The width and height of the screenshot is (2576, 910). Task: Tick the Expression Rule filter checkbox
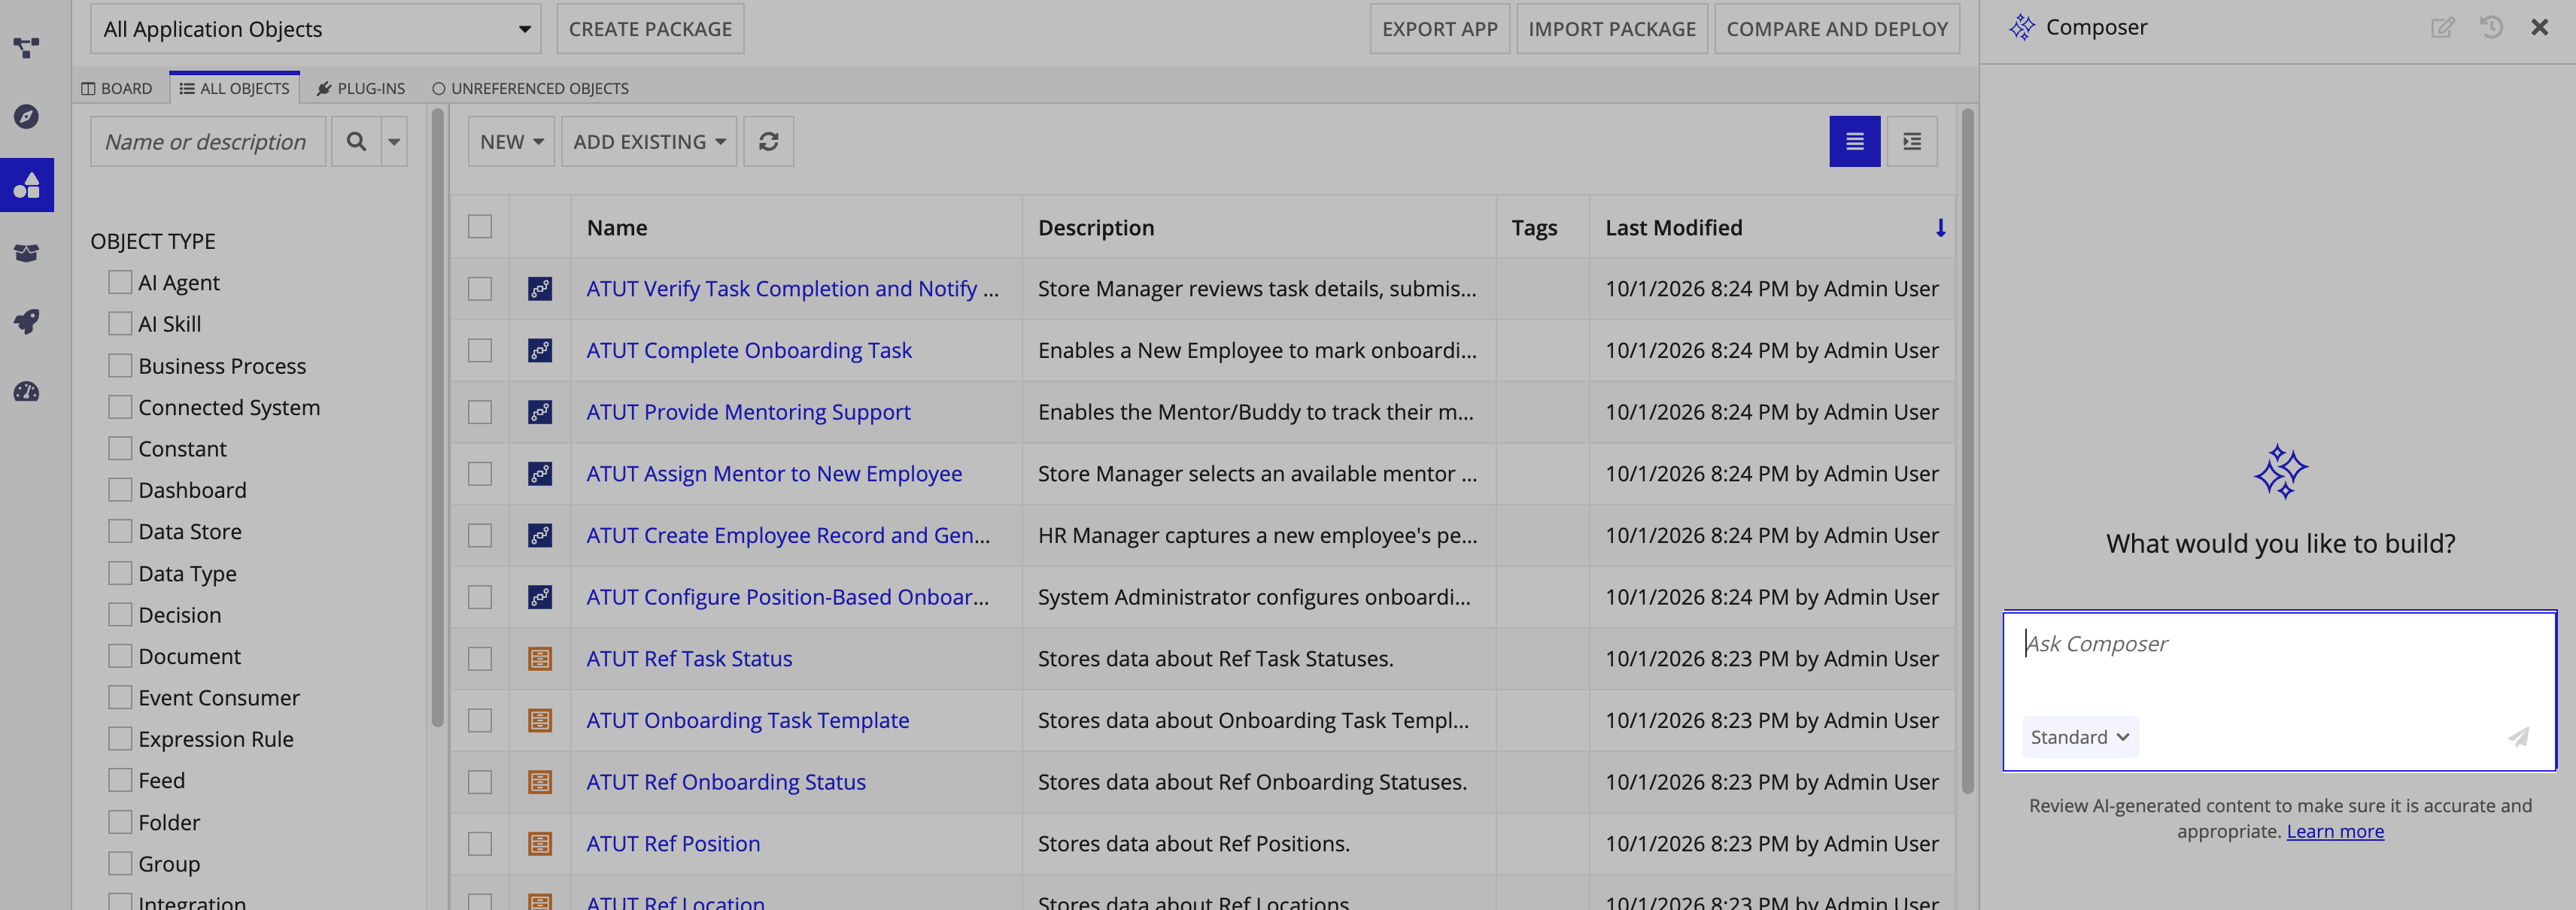tap(120, 739)
